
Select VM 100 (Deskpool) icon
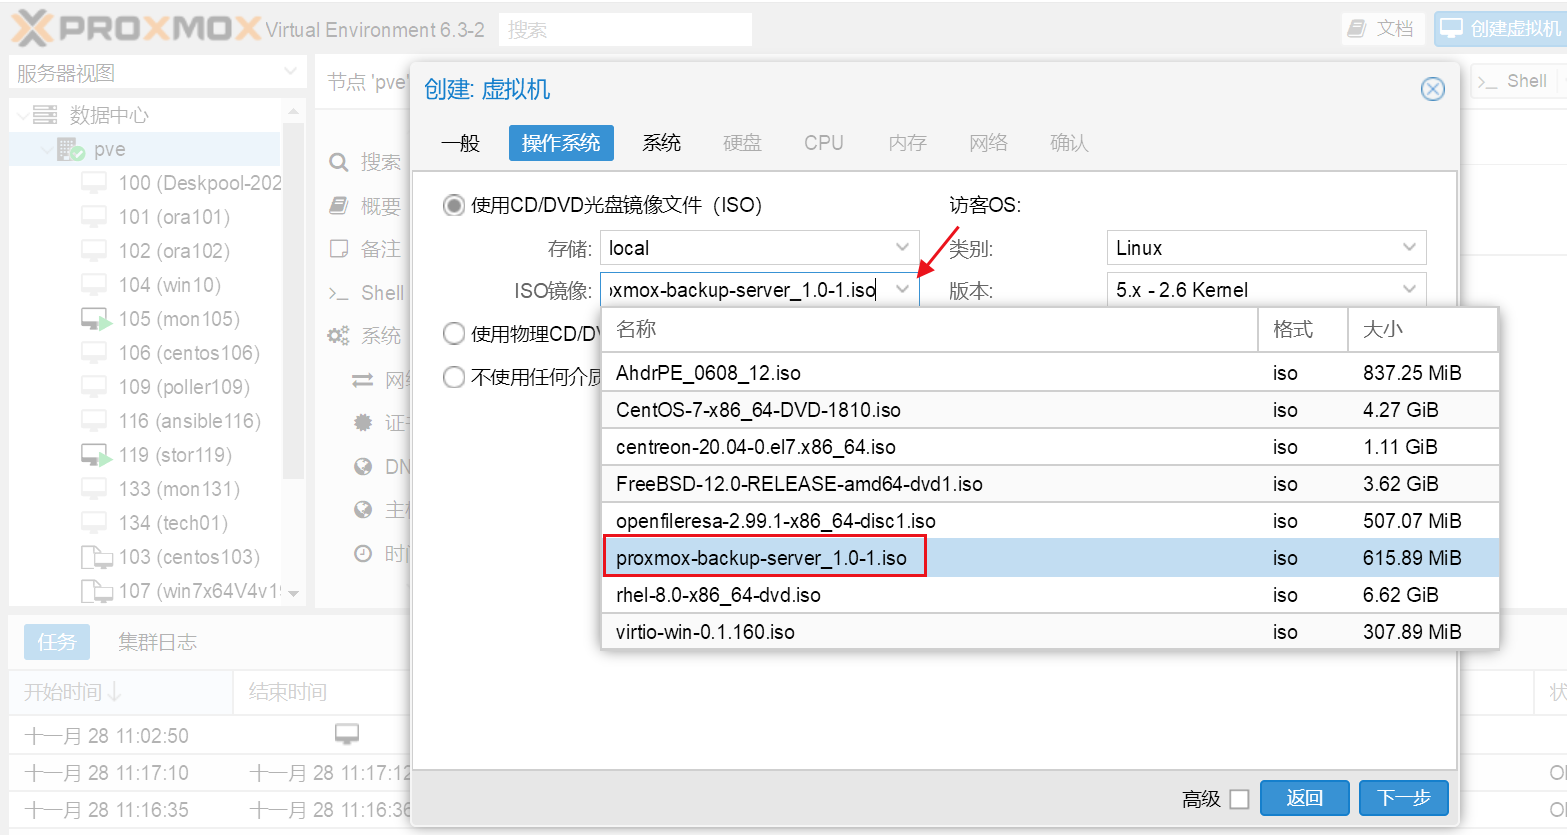point(94,183)
